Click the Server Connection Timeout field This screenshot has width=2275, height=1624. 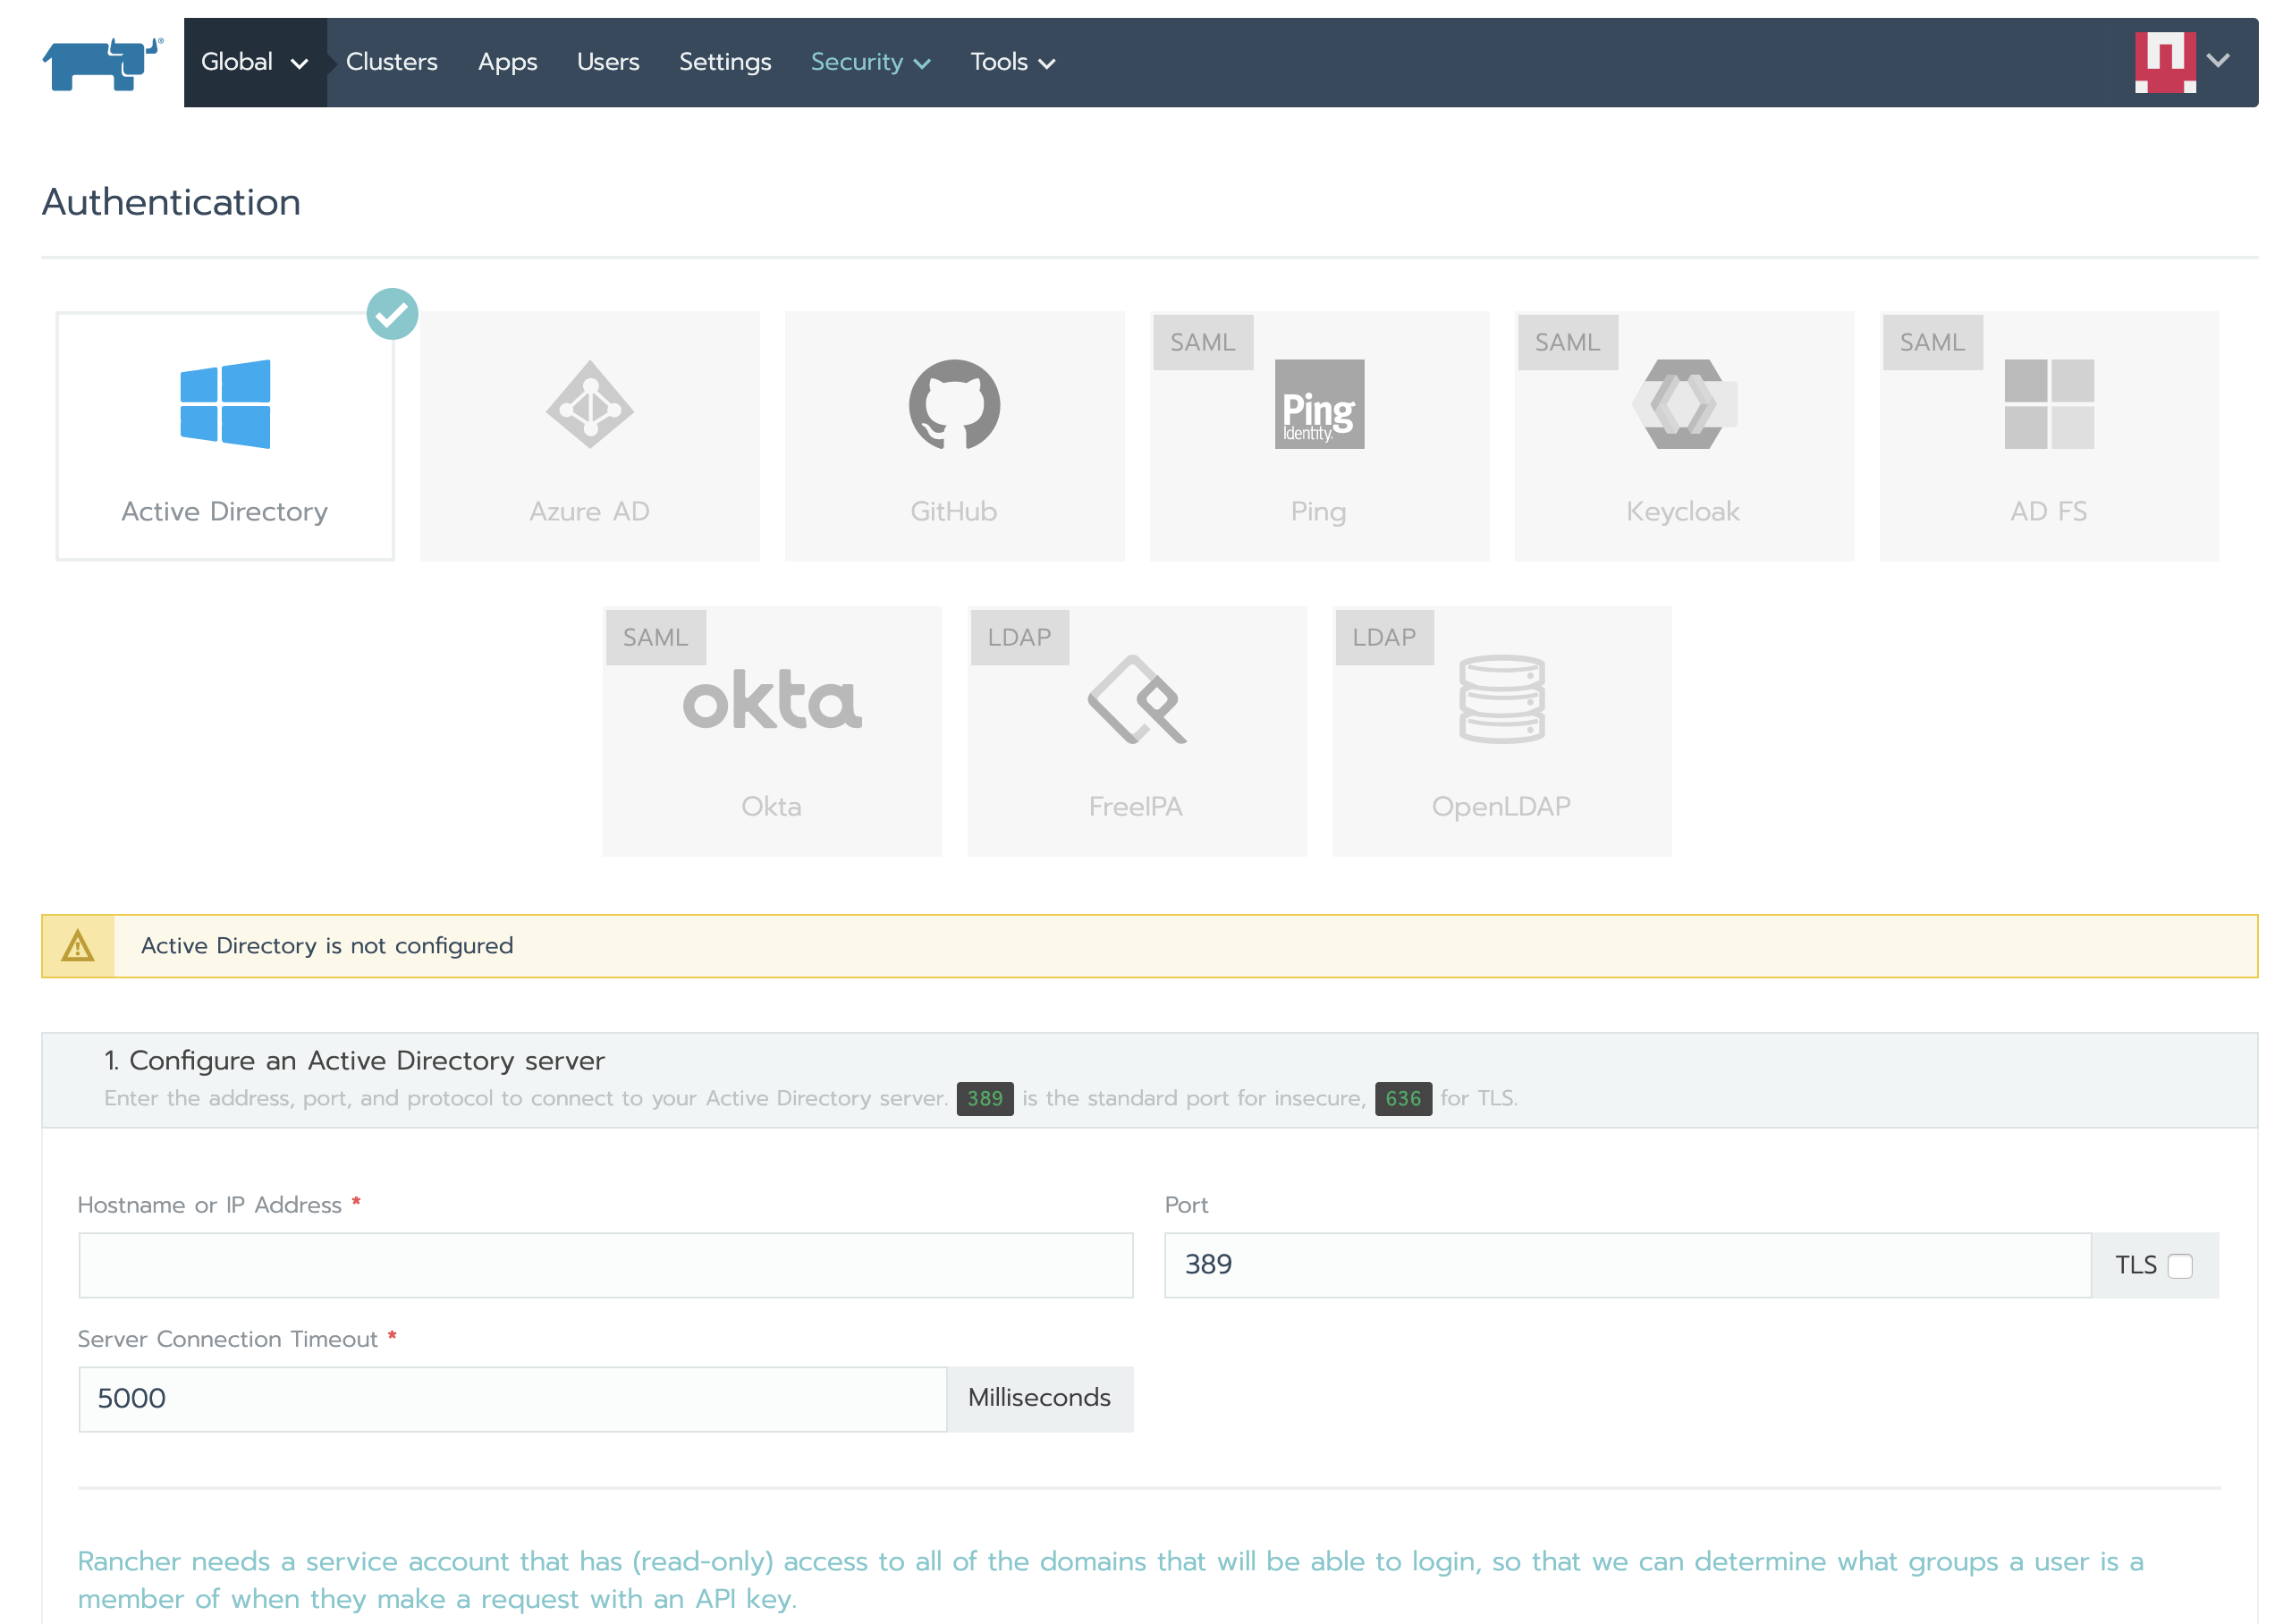[512, 1398]
